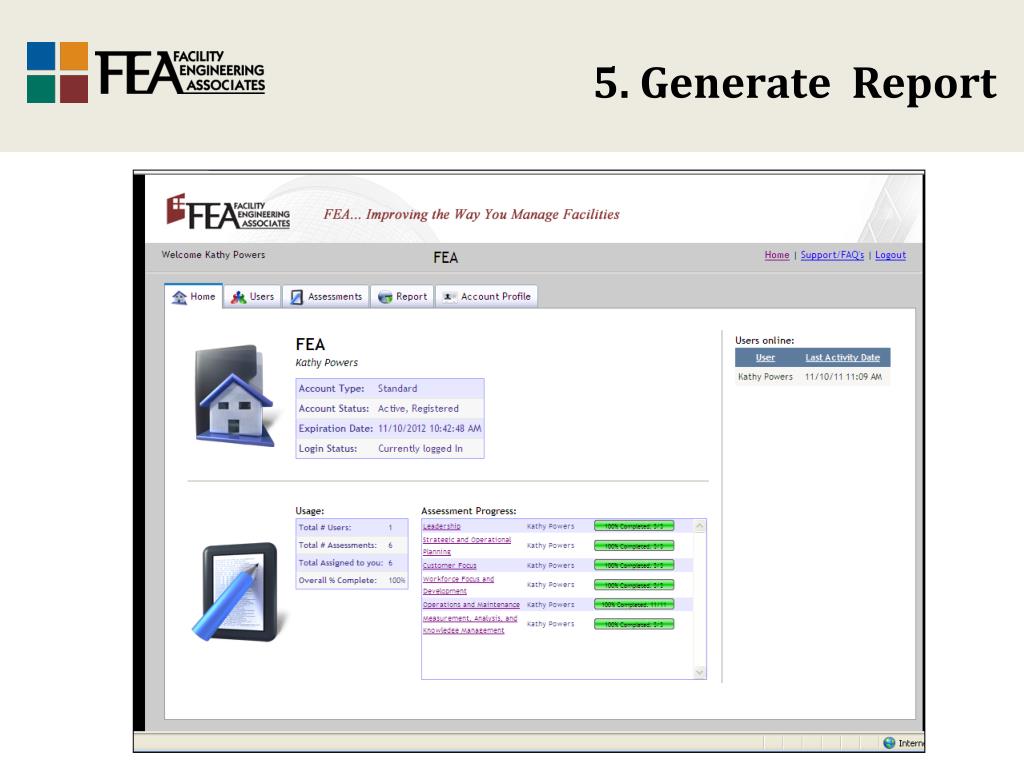The height and width of the screenshot is (768, 1024).
Task: Click the house icon on Home tab
Action: pyautogui.click(x=179, y=297)
